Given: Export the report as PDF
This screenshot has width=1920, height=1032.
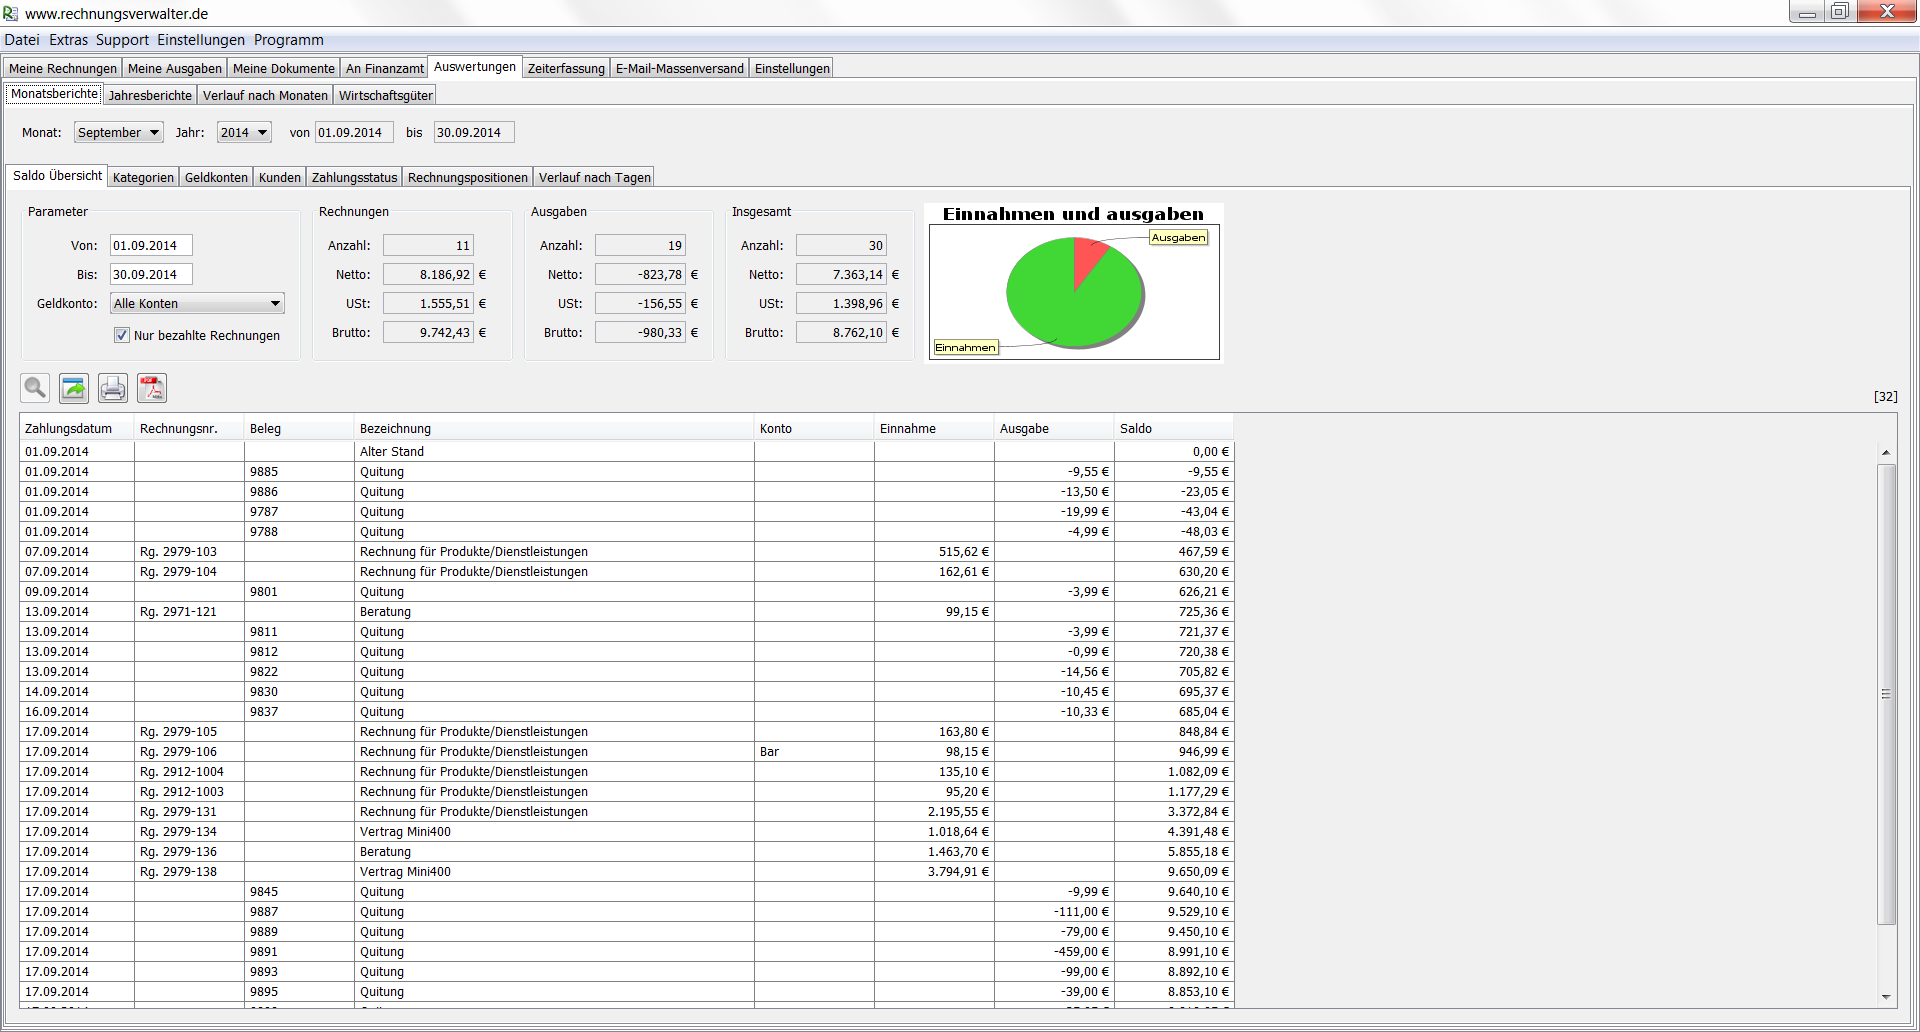Looking at the screenshot, I should pos(152,388).
